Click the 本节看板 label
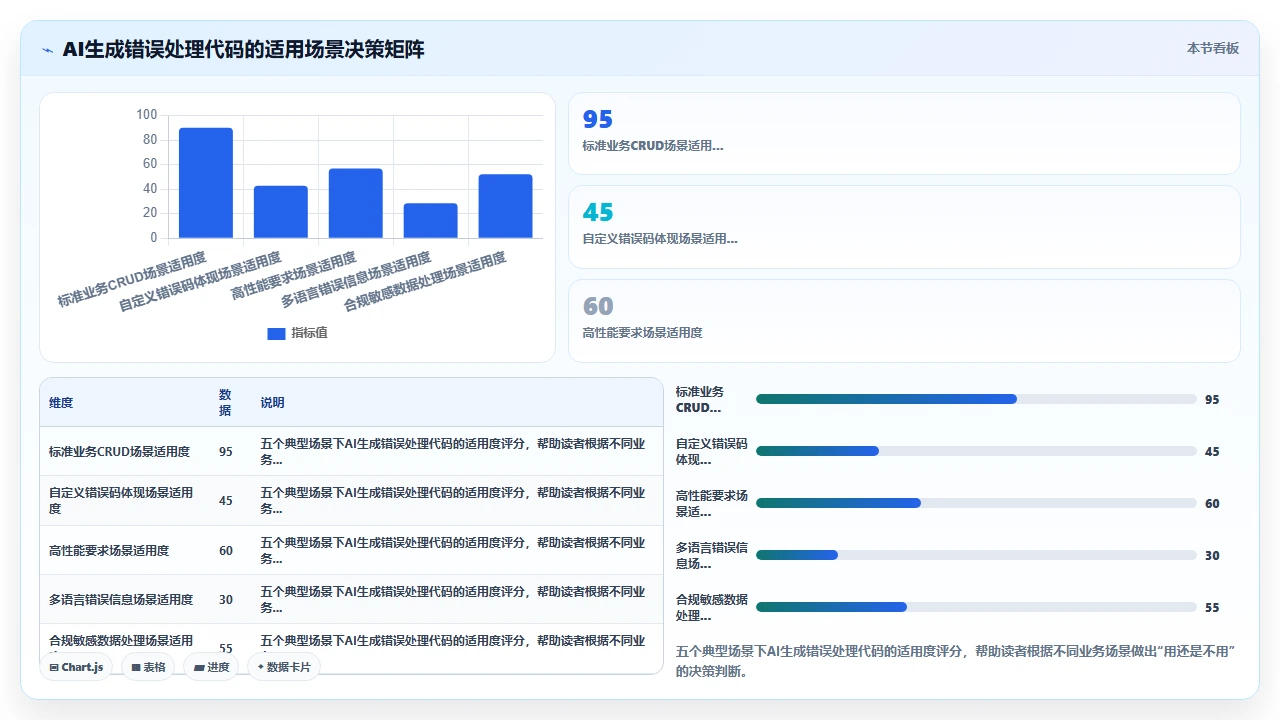The width and height of the screenshot is (1280, 720). point(1213,48)
